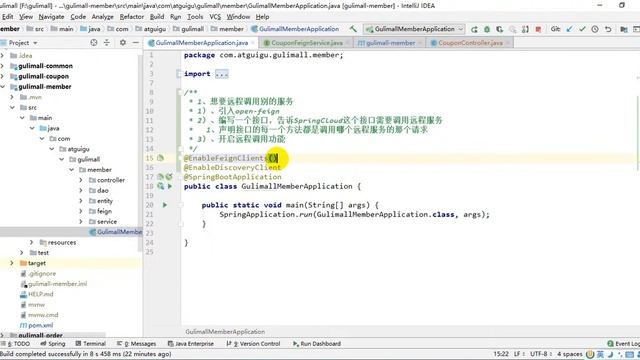Close the GulimallMemberApplication.java tab
Image resolution: width=640 pixels, height=360 pixels.
pos(253,43)
